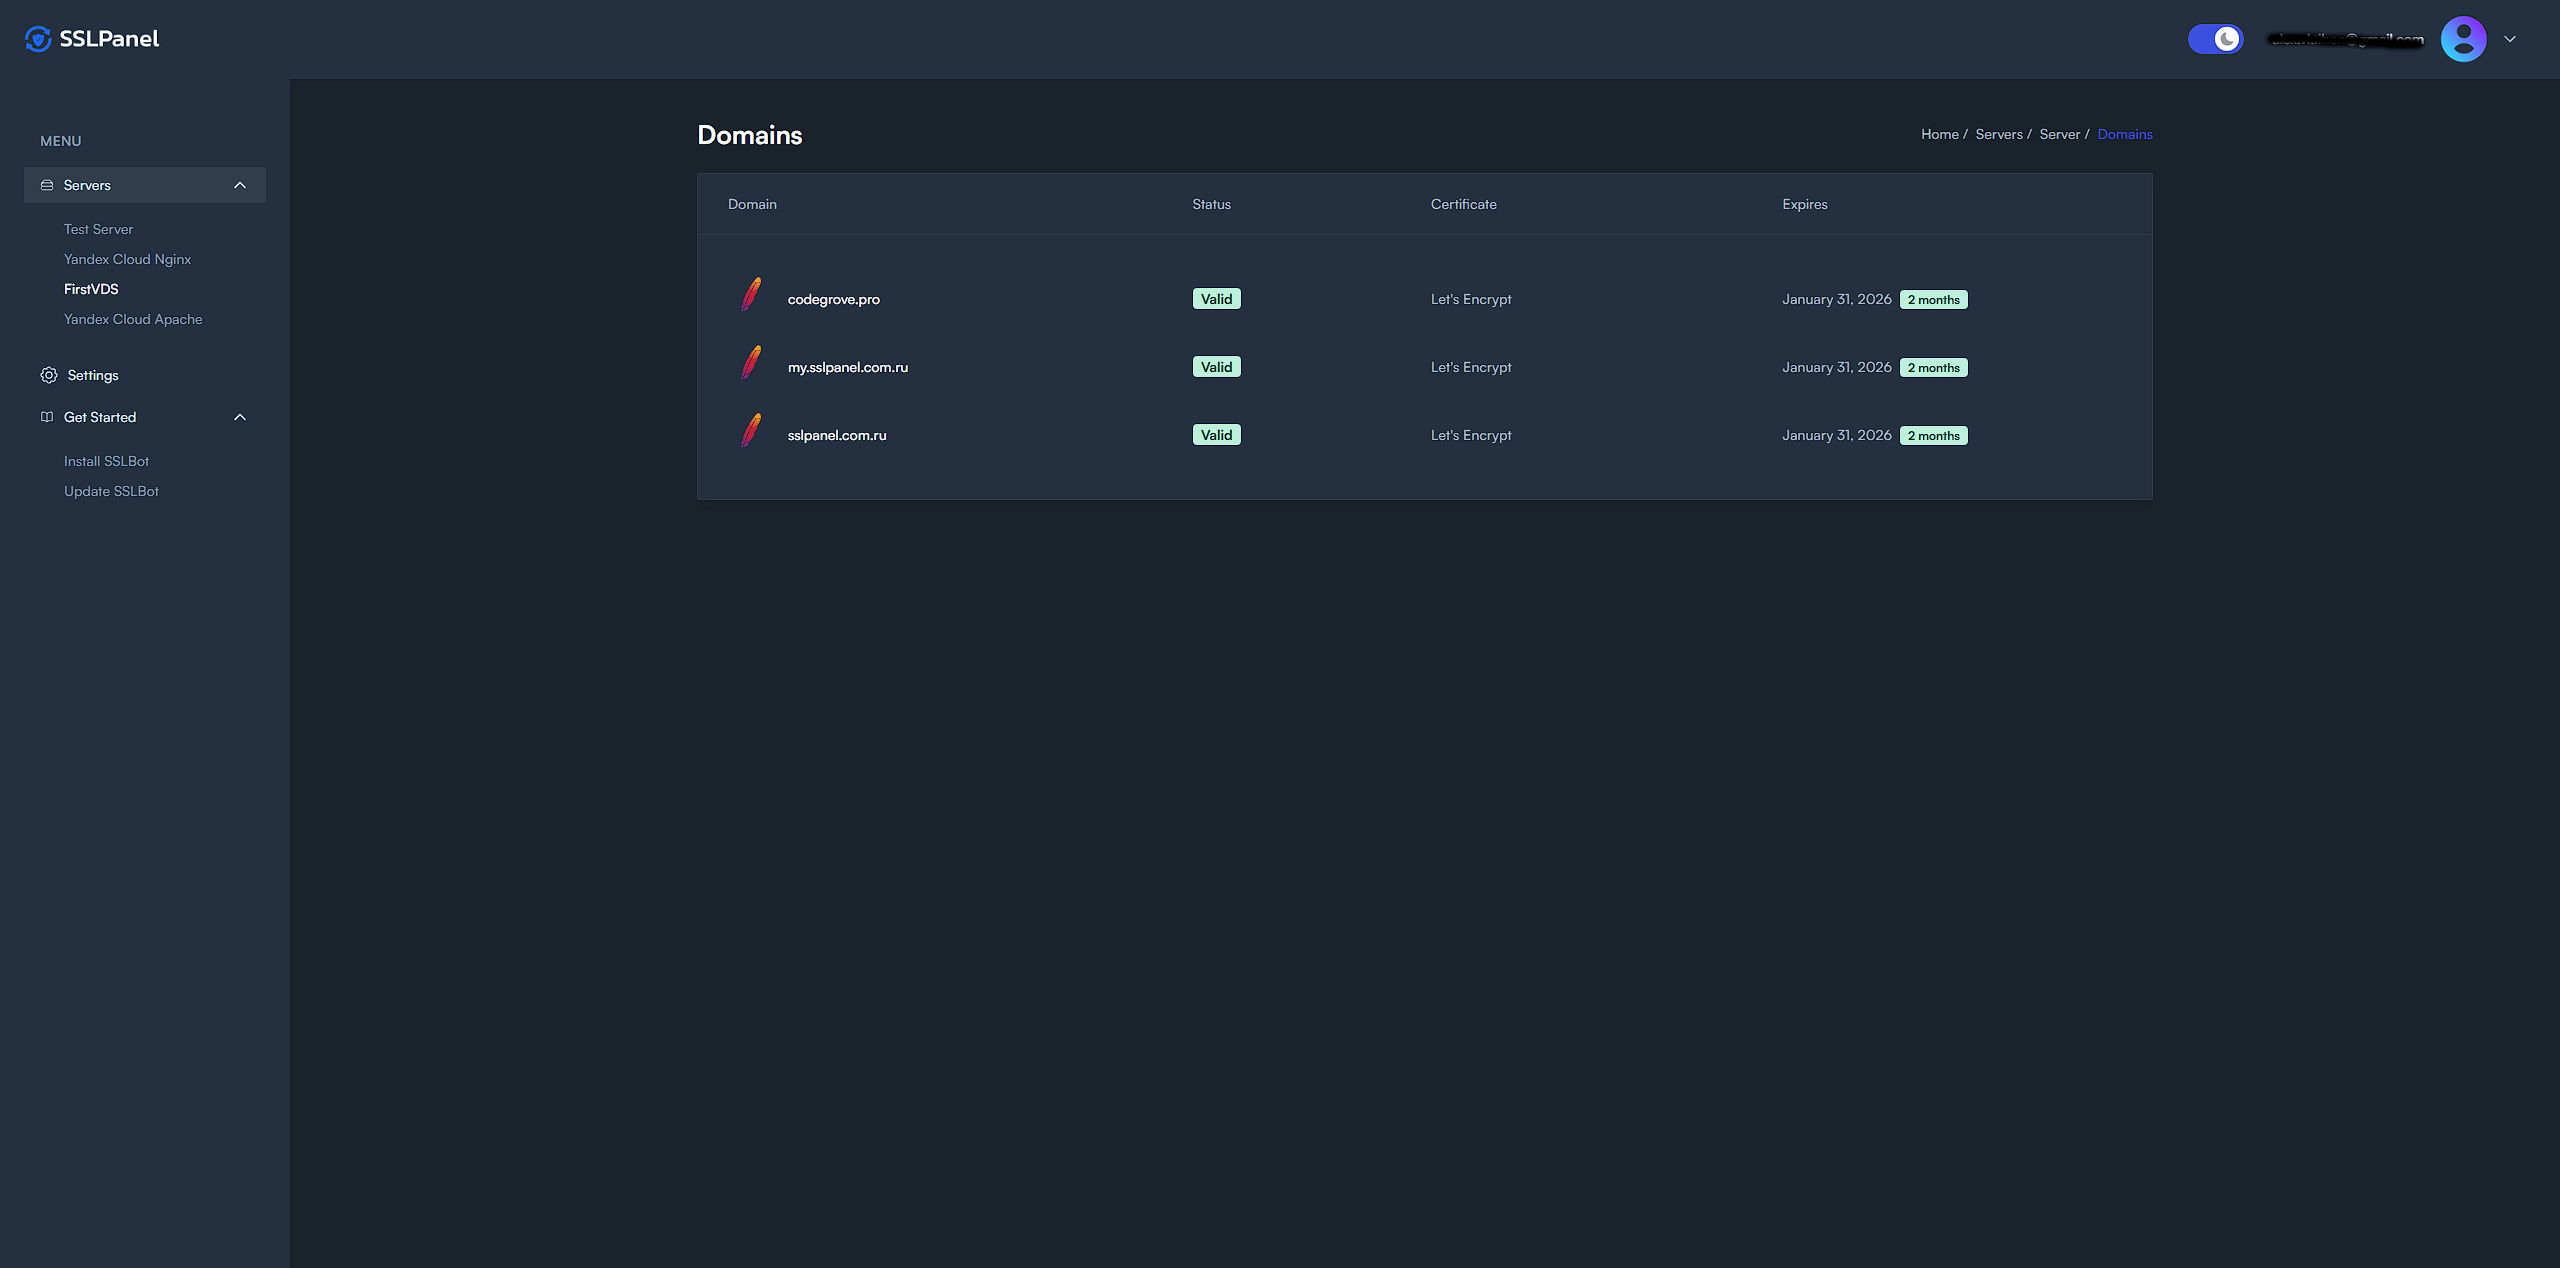2560x1268 pixels.
Task: Click the Apache icon beside sslpanel.com.ru
Action: click(750, 433)
